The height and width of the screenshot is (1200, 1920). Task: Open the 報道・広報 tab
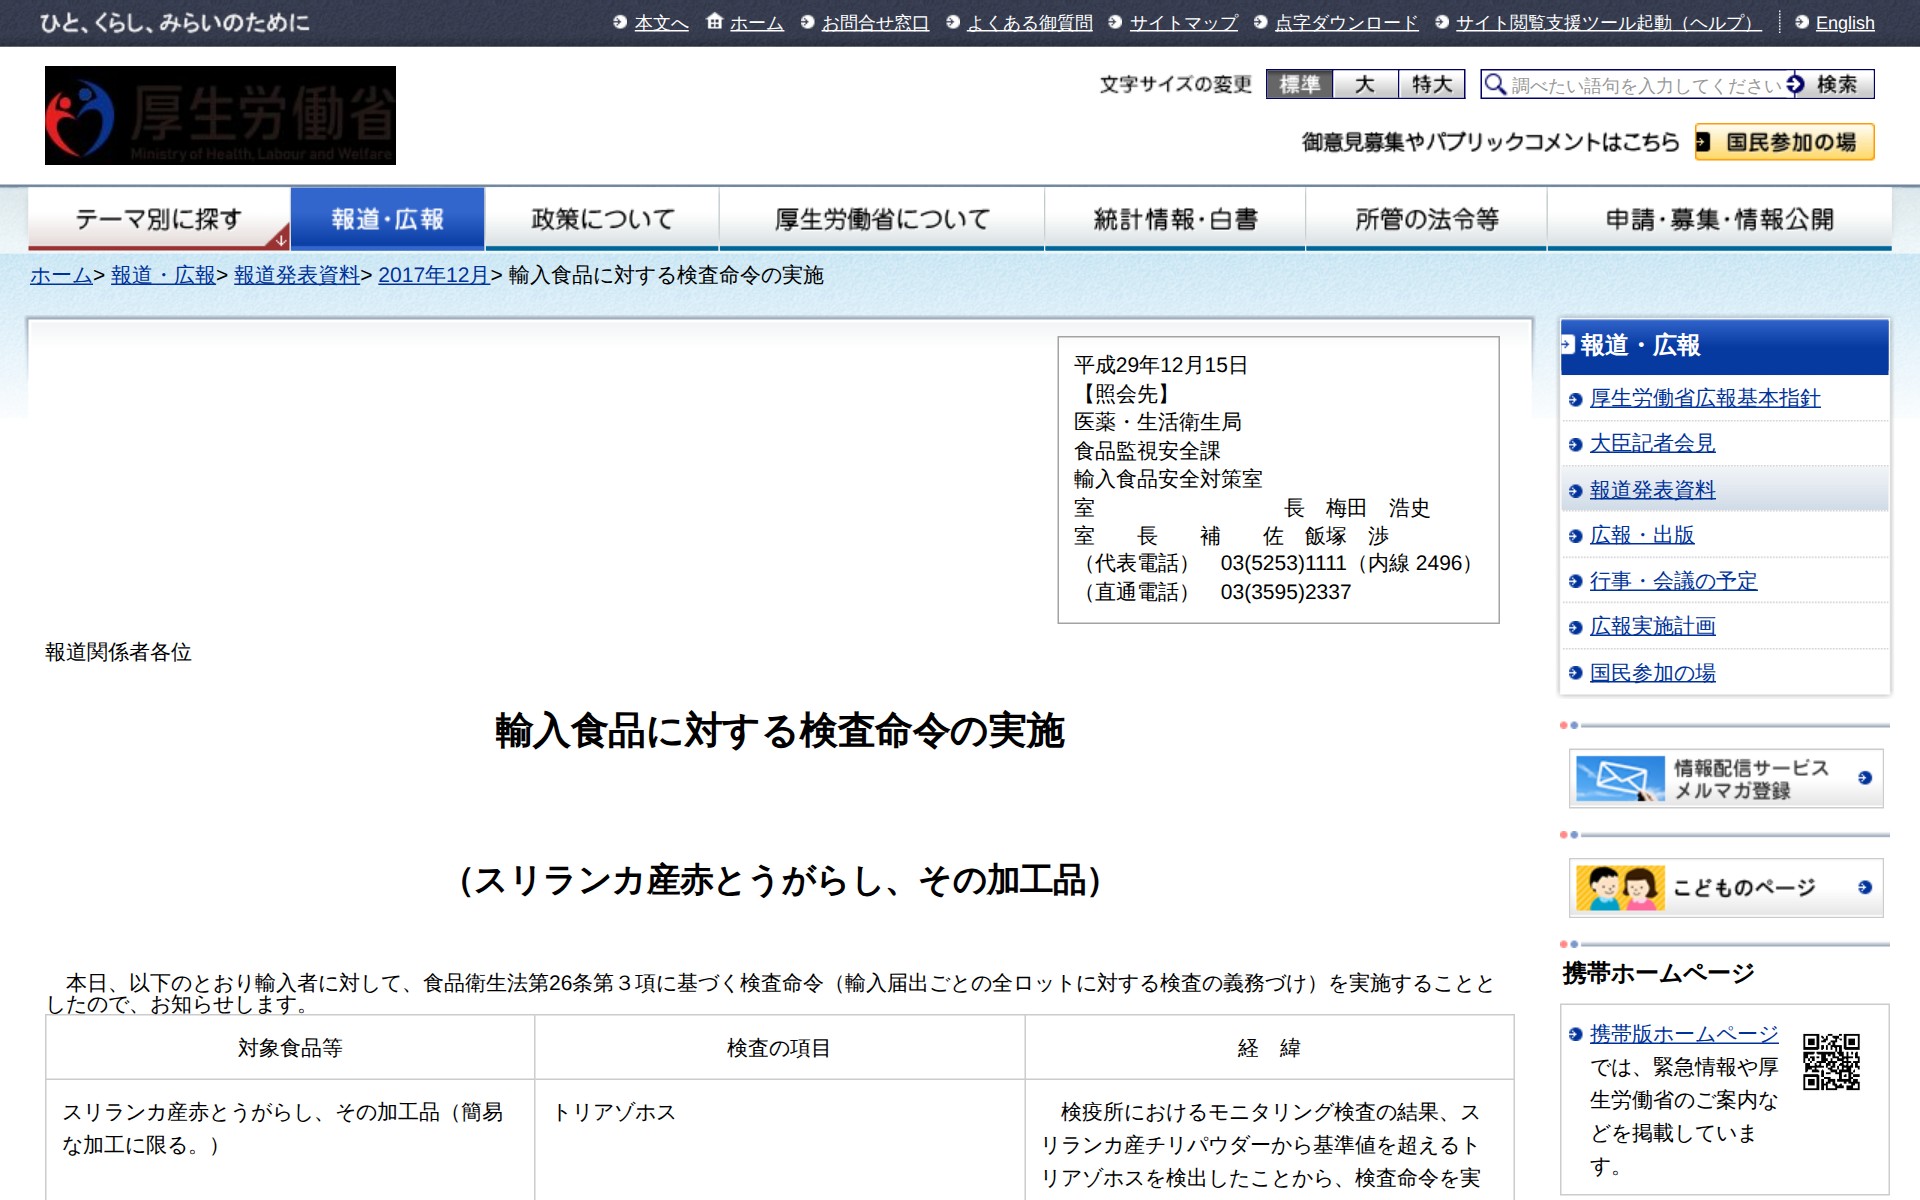point(385,217)
